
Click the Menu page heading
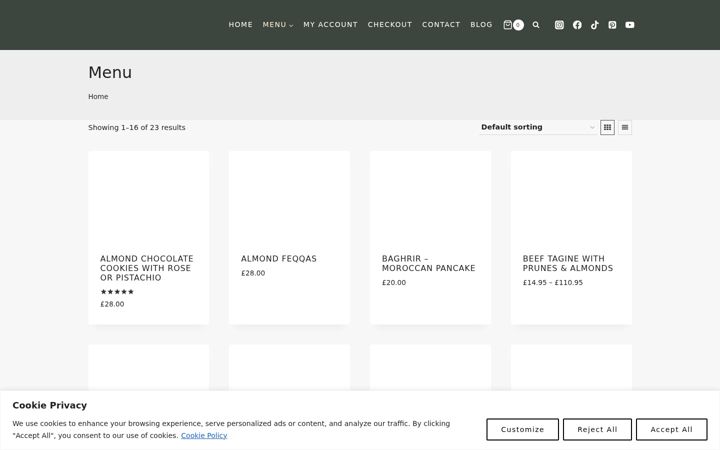[110, 73]
